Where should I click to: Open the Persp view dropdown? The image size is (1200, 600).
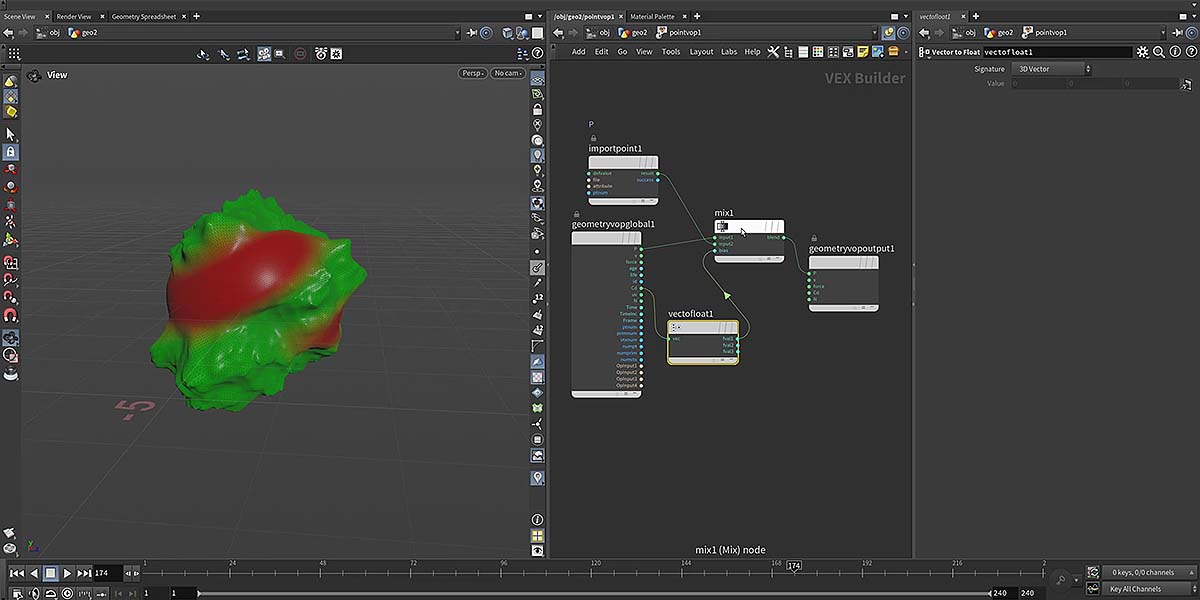[473, 73]
